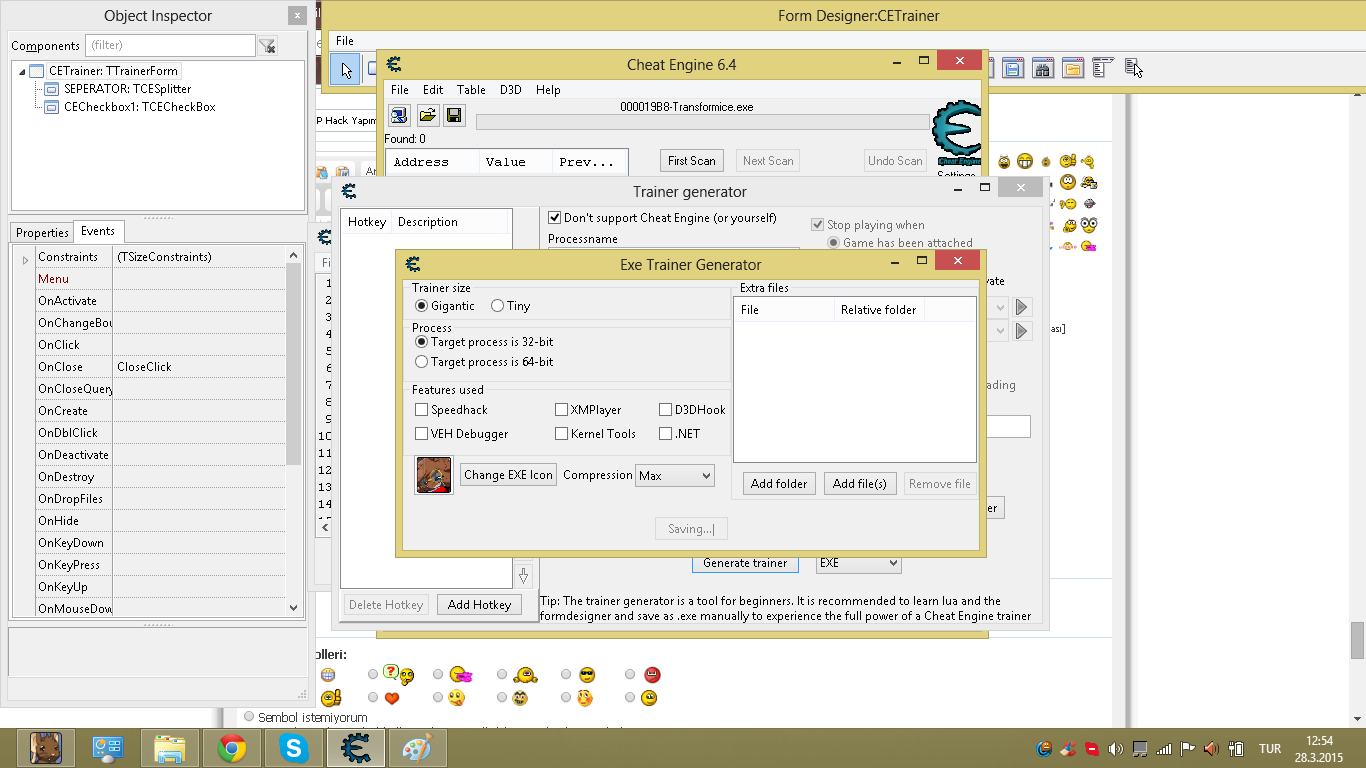Click the trainer EXE icon preview thumbnail
1366x768 pixels.
click(x=434, y=476)
